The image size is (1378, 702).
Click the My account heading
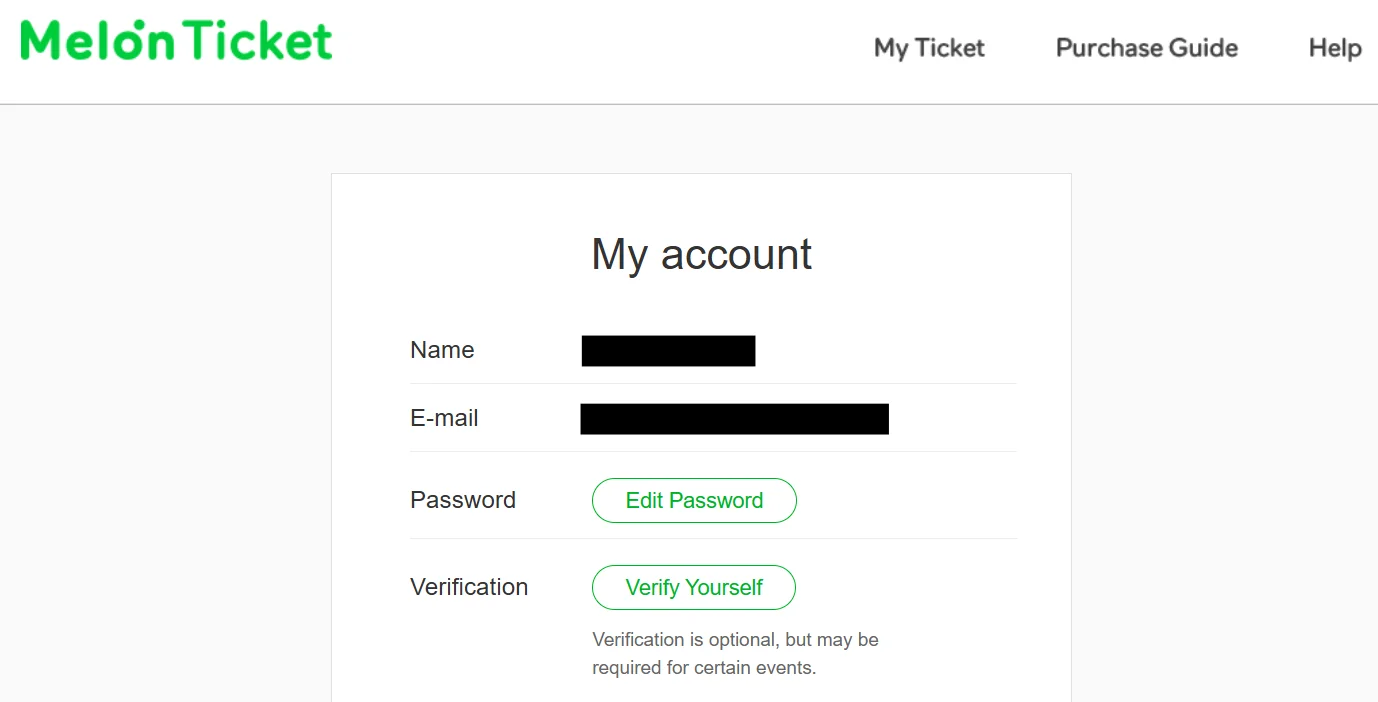pos(700,255)
